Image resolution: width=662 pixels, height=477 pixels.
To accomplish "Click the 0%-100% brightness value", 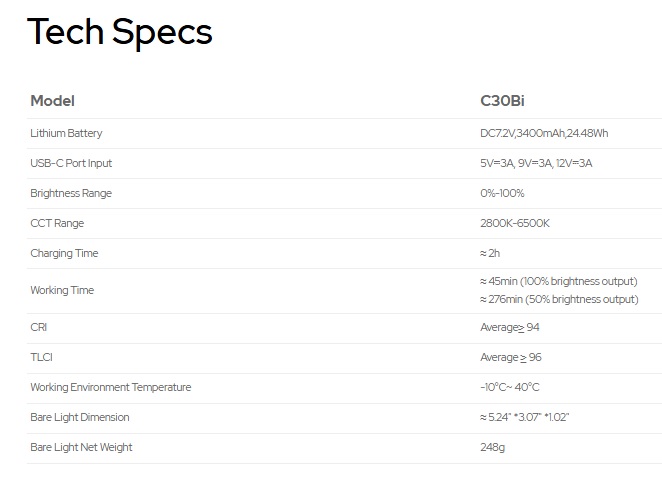I will [502, 193].
